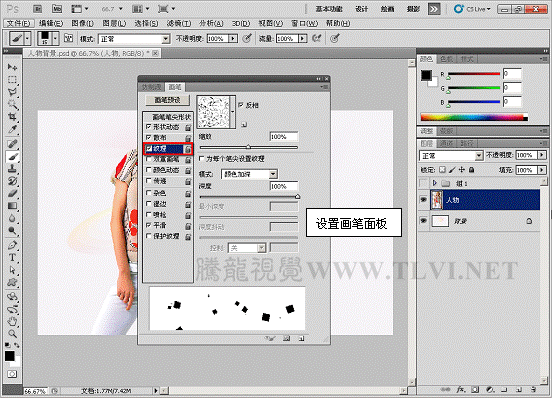The width and height of the screenshot is (552, 398).
Task: Toggle the brush panel button in options bar
Action: click(68, 38)
